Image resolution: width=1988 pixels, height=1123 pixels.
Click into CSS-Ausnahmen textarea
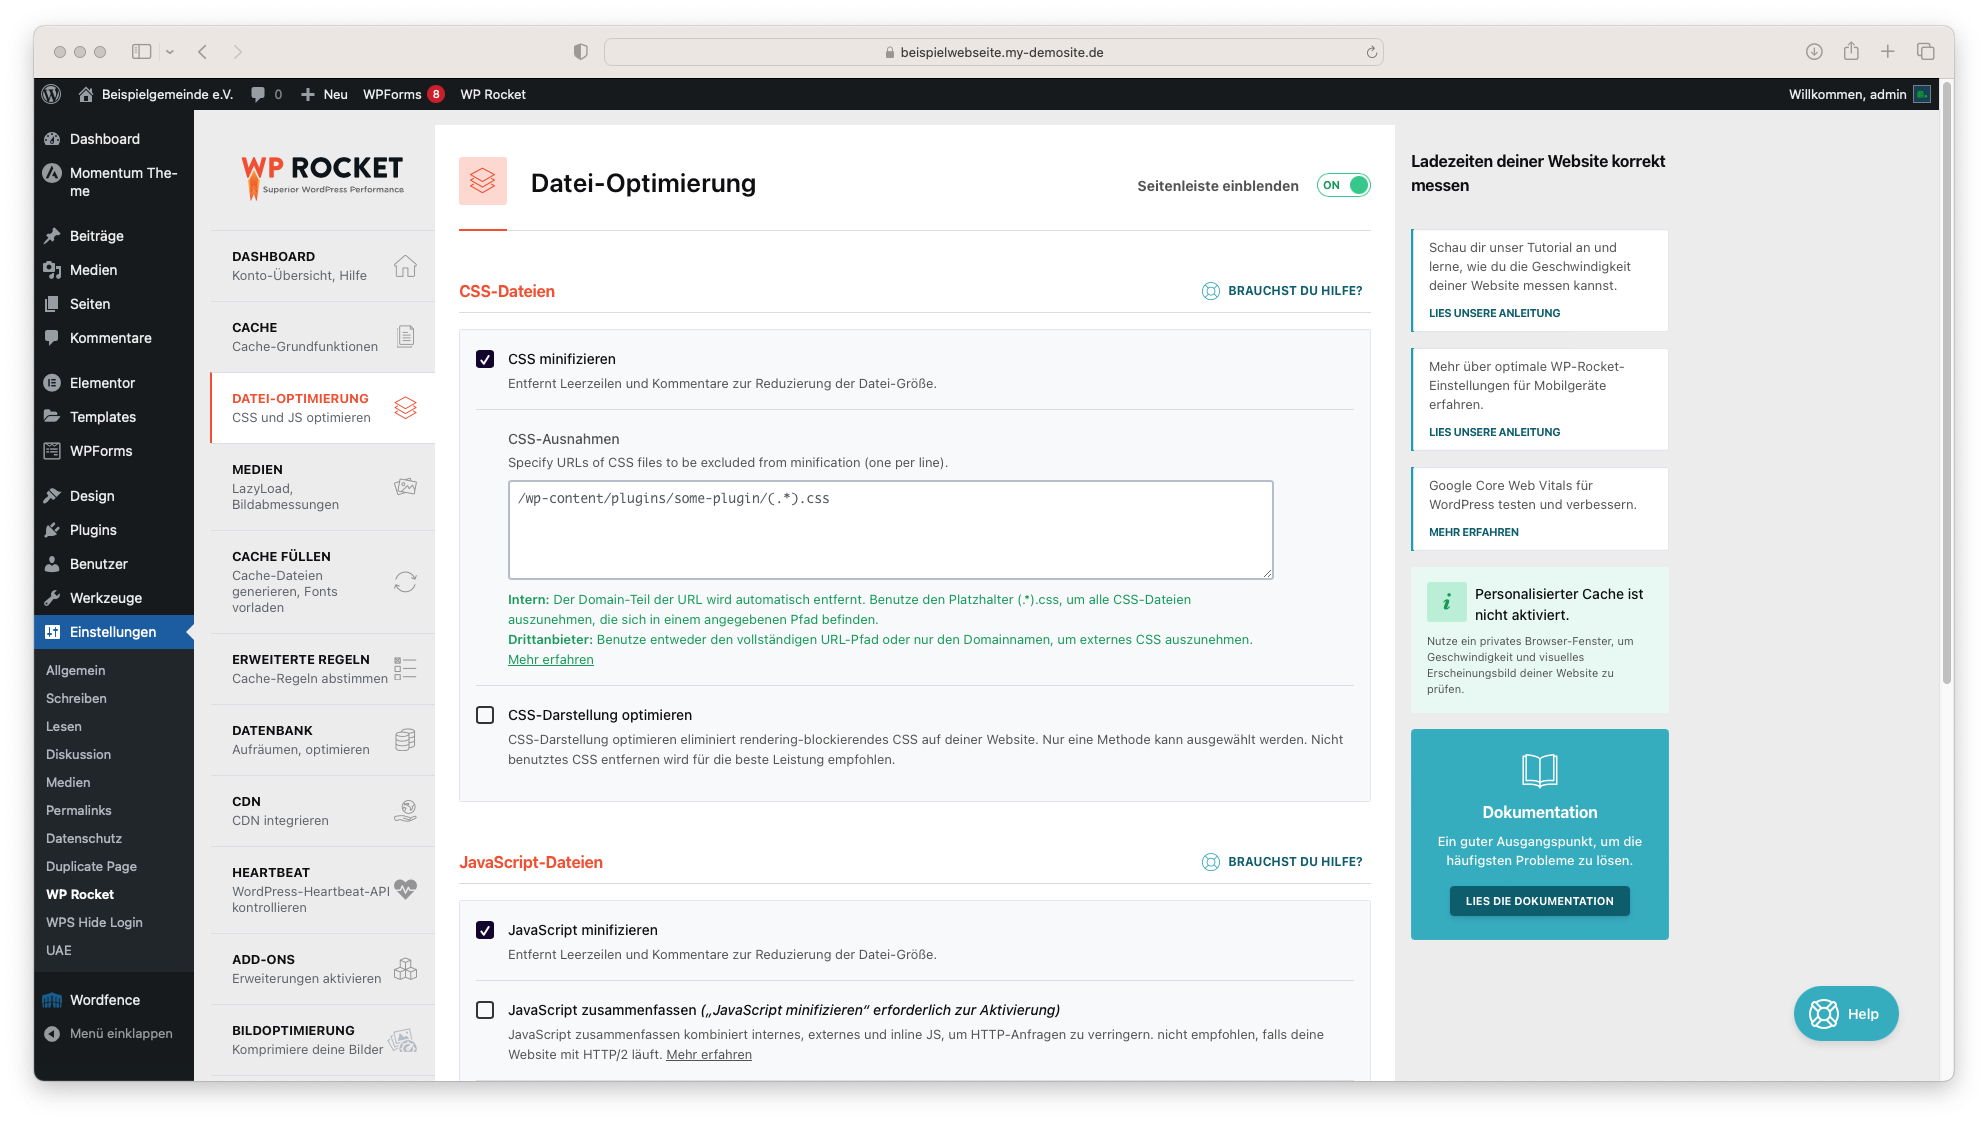(890, 530)
